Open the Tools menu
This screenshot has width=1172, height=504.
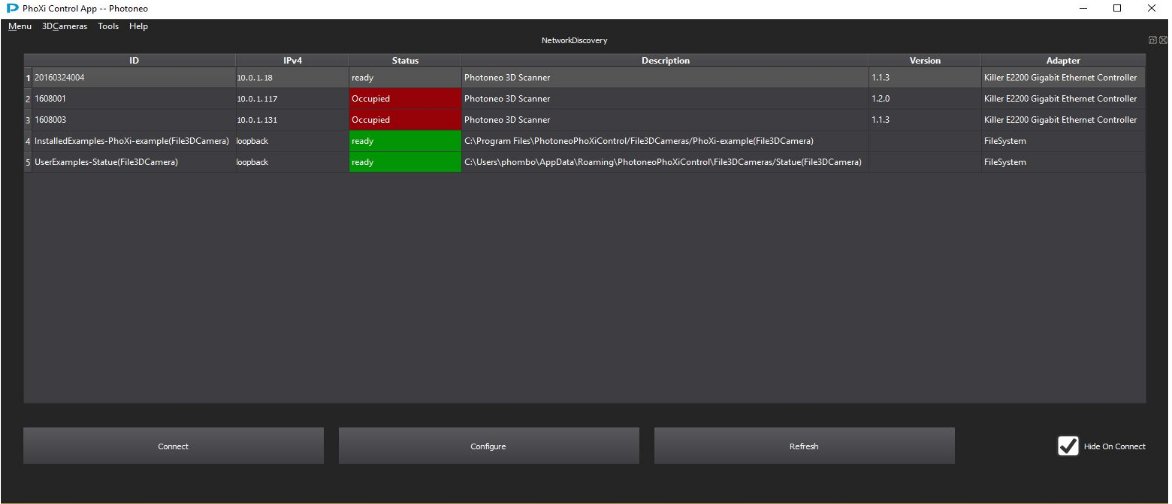click(108, 26)
